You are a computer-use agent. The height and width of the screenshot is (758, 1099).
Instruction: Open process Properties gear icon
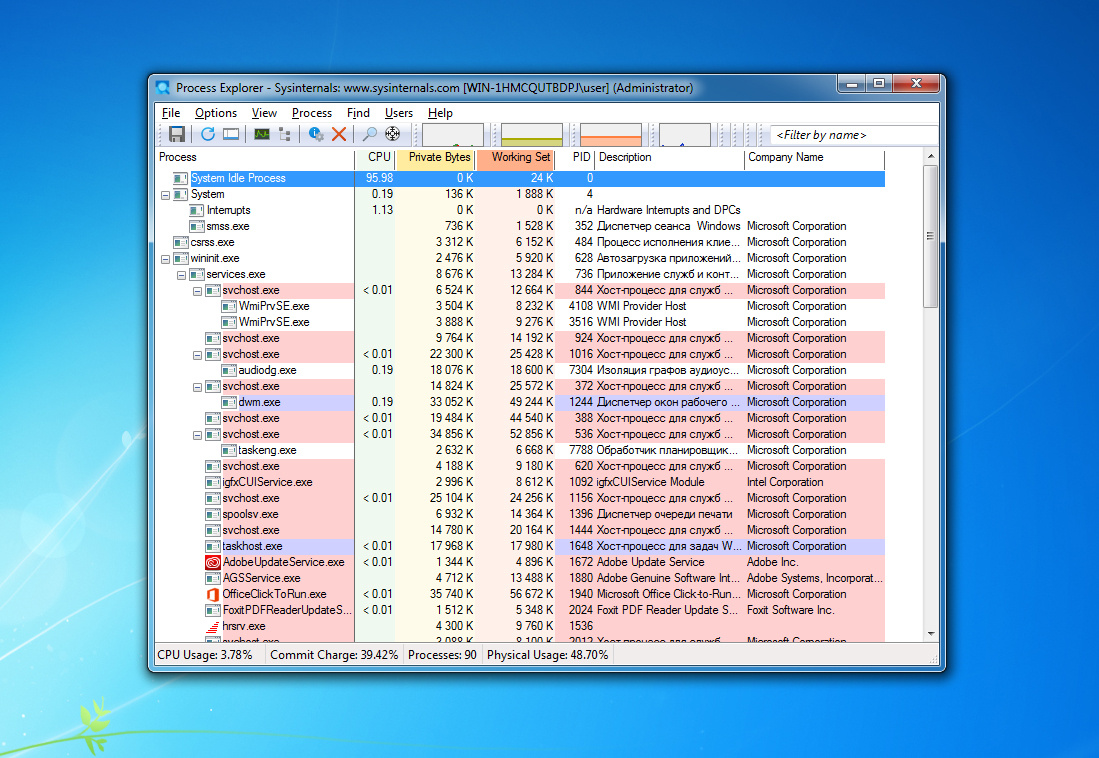pos(316,134)
